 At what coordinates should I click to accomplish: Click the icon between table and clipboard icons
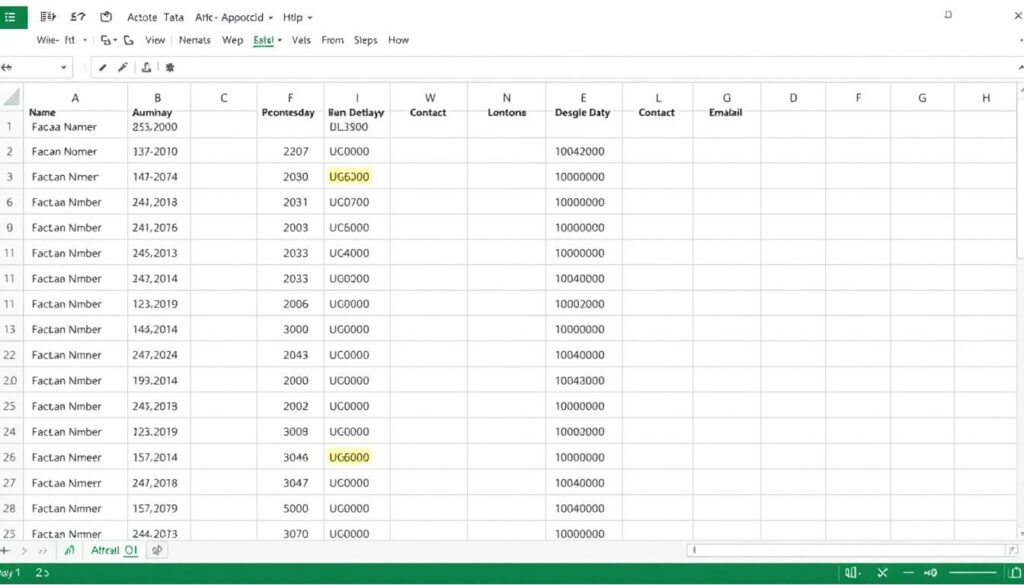pyautogui.click(x=78, y=17)
